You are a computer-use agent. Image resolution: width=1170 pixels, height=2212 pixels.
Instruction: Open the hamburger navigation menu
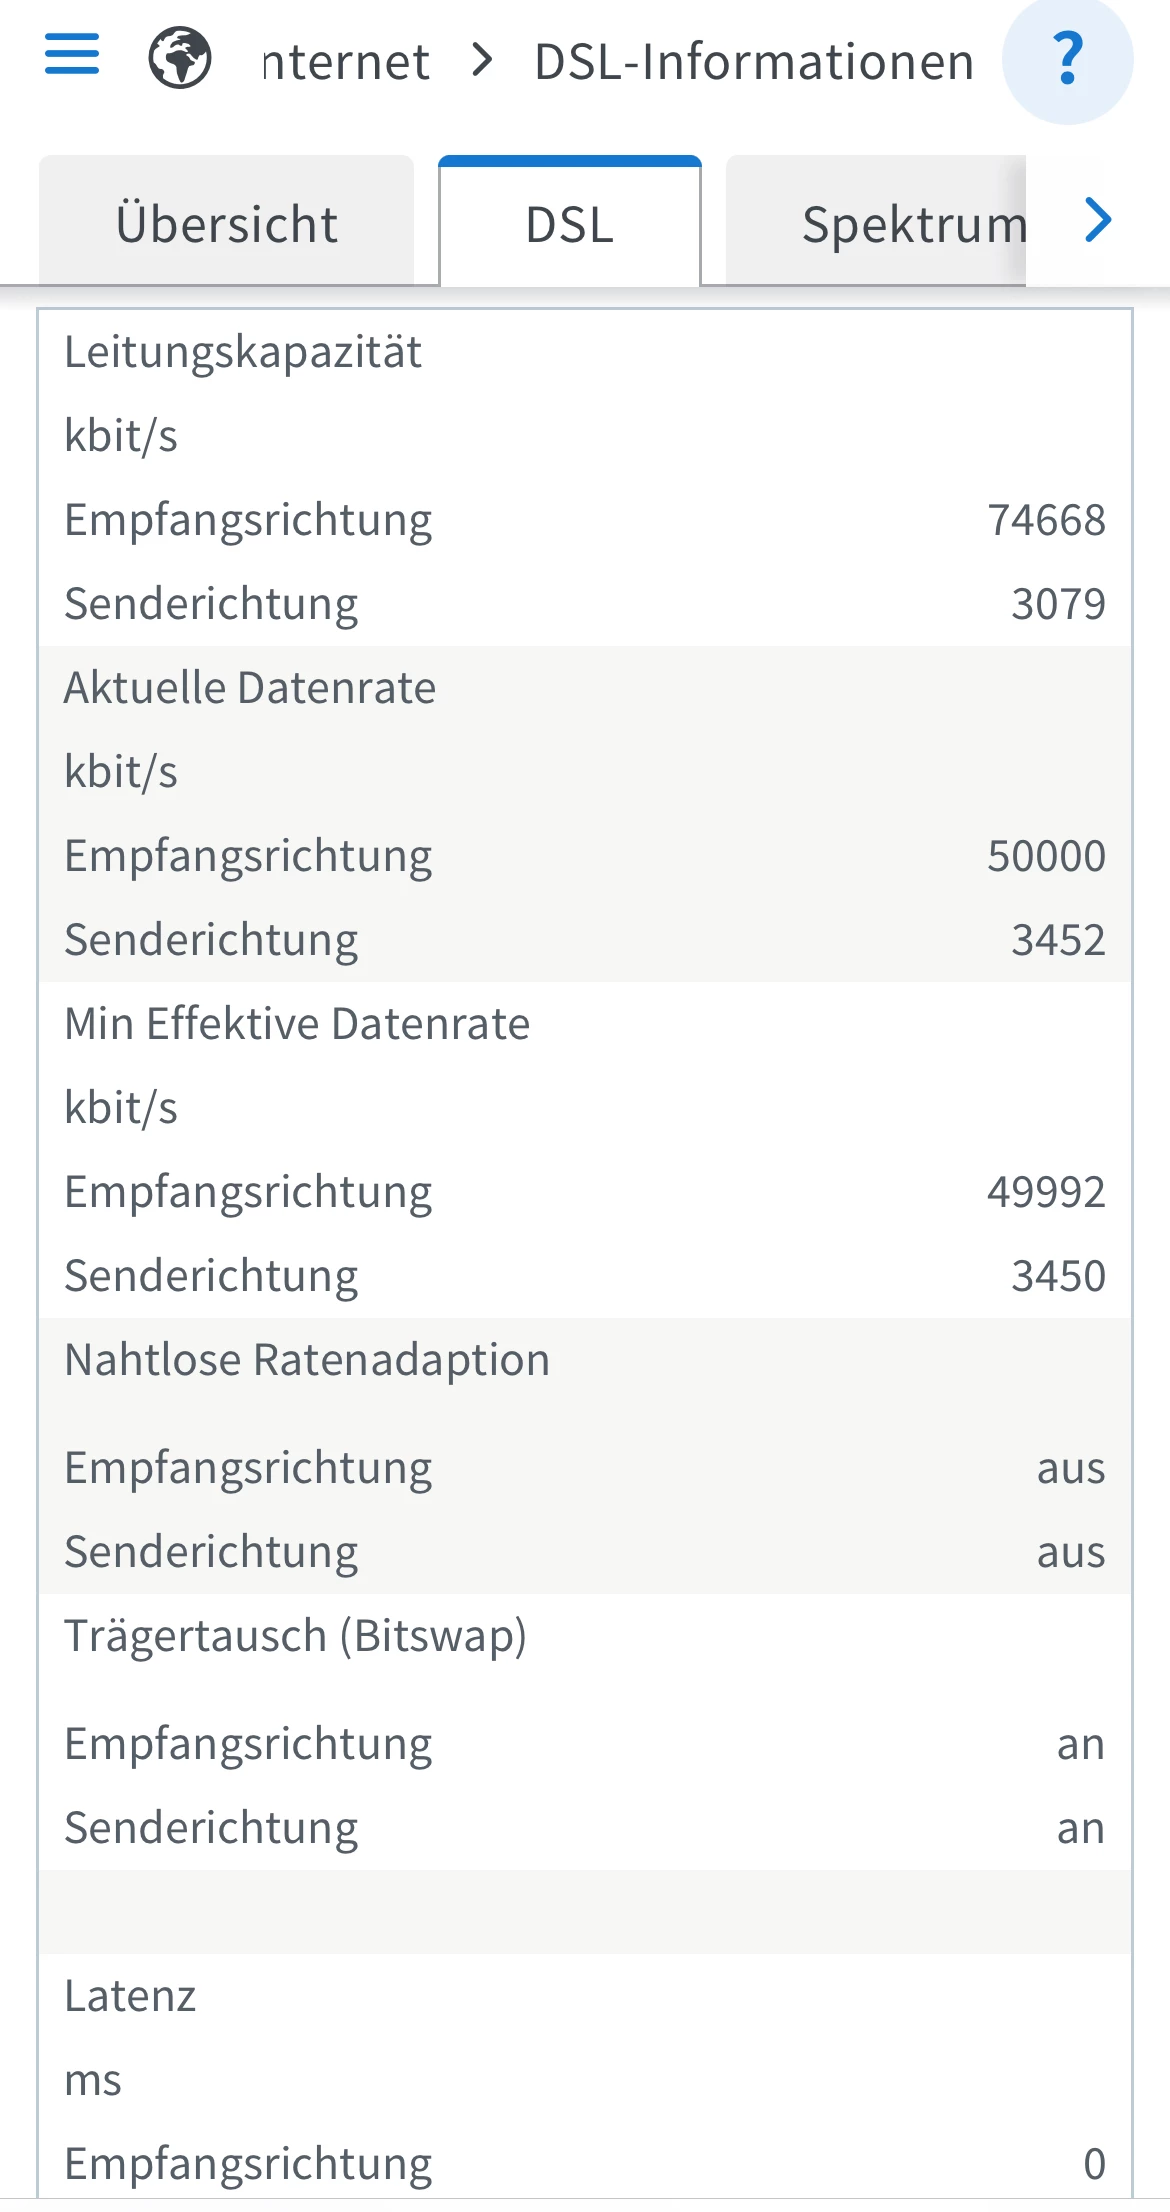72,54
